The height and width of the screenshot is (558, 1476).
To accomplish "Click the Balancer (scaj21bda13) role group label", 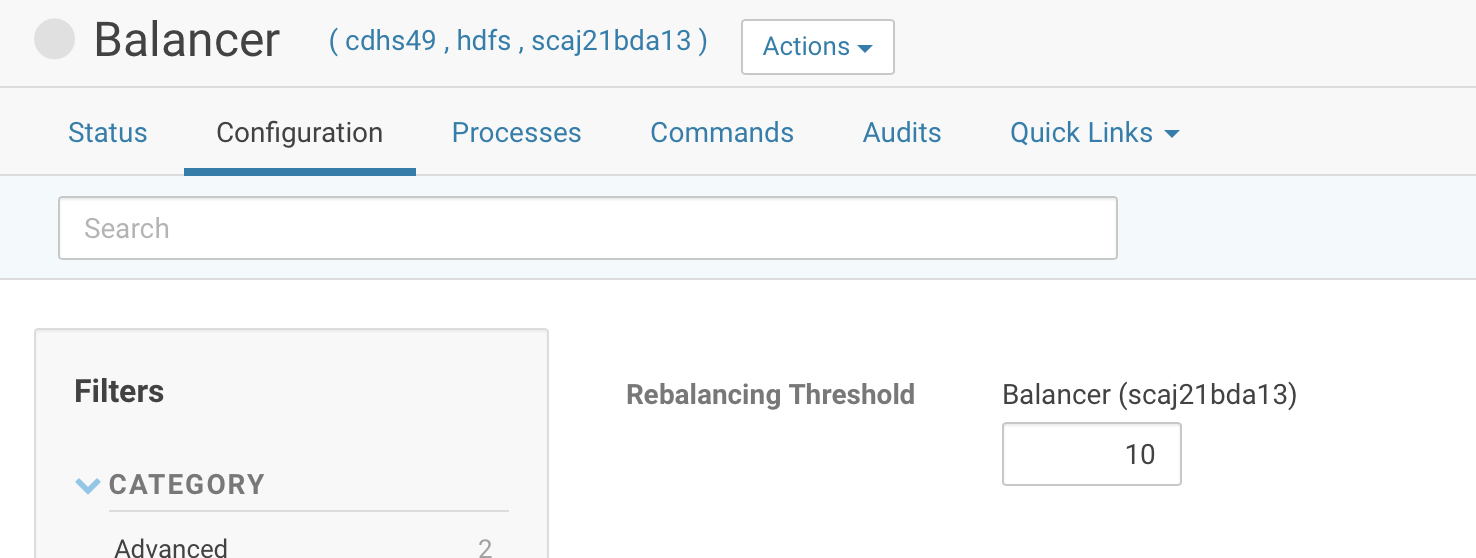I will [1149, 395].
